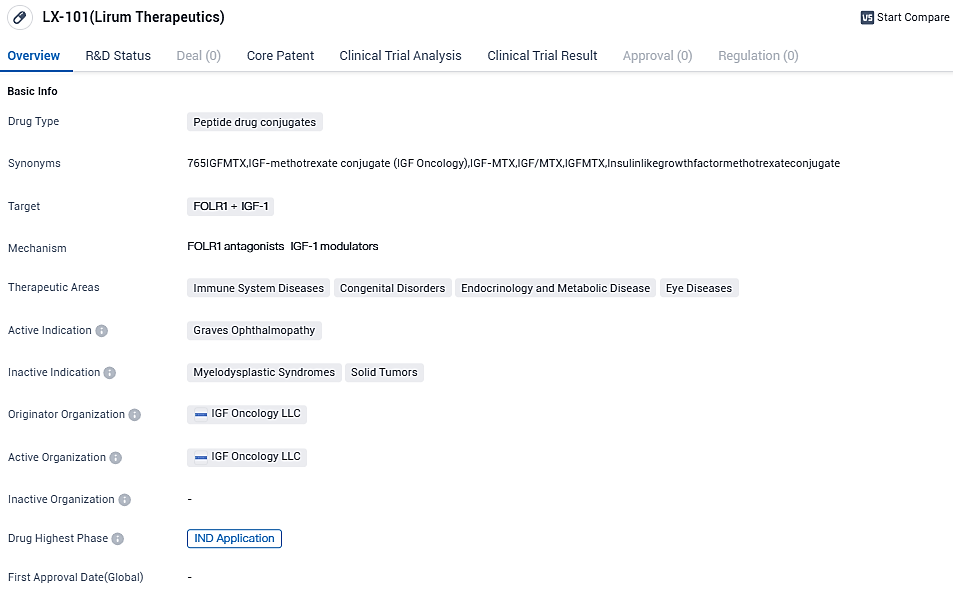Click info icon beside Inactive Organization

(124, 500)
